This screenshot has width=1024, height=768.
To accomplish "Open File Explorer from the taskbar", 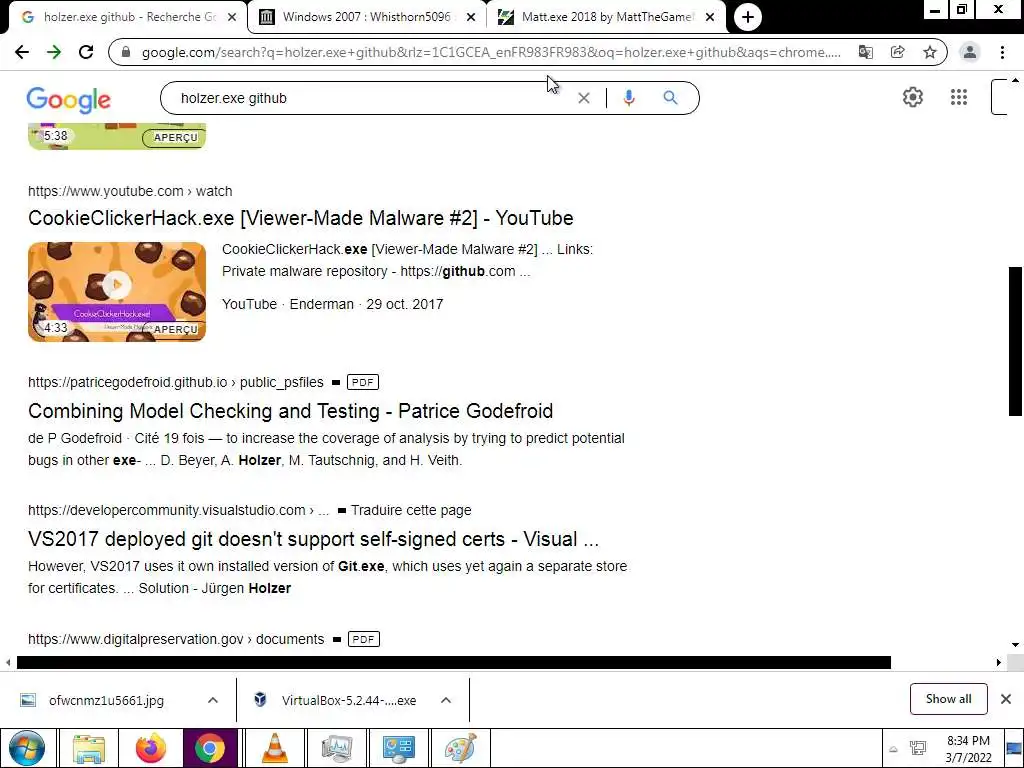I will coord(89,748).
